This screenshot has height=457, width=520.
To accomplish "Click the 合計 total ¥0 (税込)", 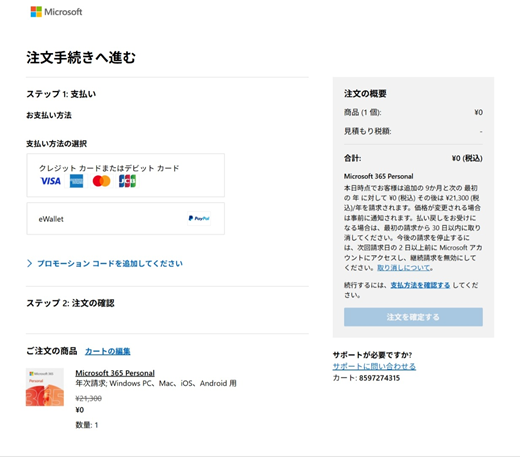I will click(467, 158).
